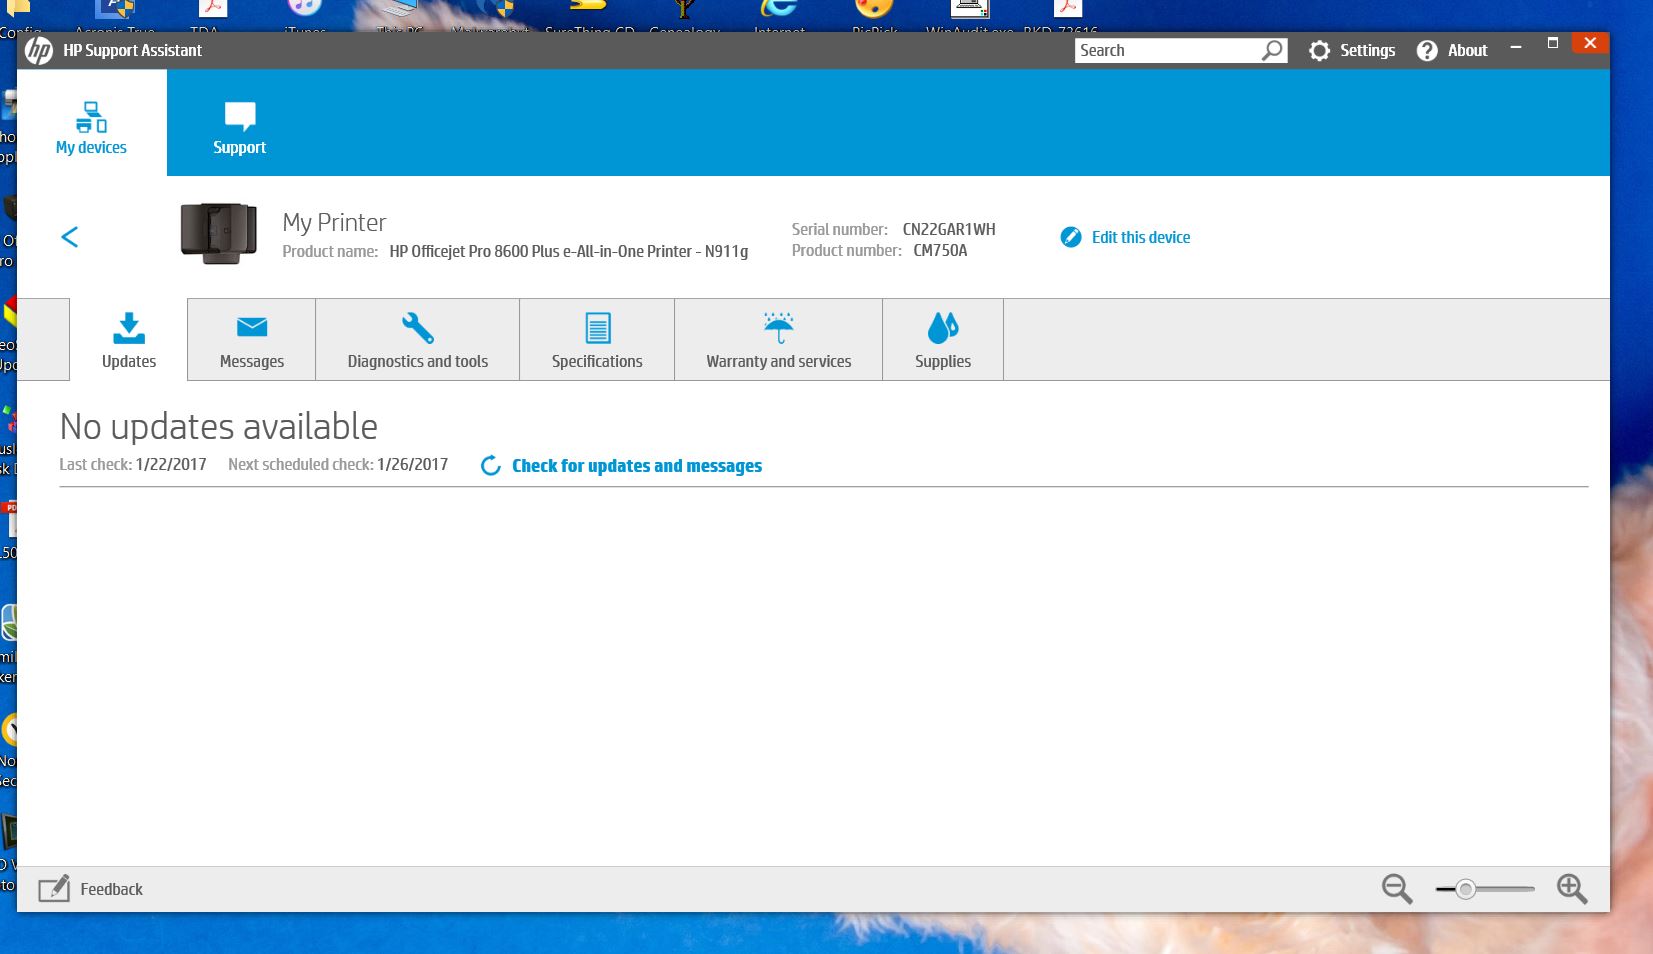Viewport: 1653px width, 954px height.
Task: Click the Edit this device pencil icon
Action: [x=1071, y=237]
